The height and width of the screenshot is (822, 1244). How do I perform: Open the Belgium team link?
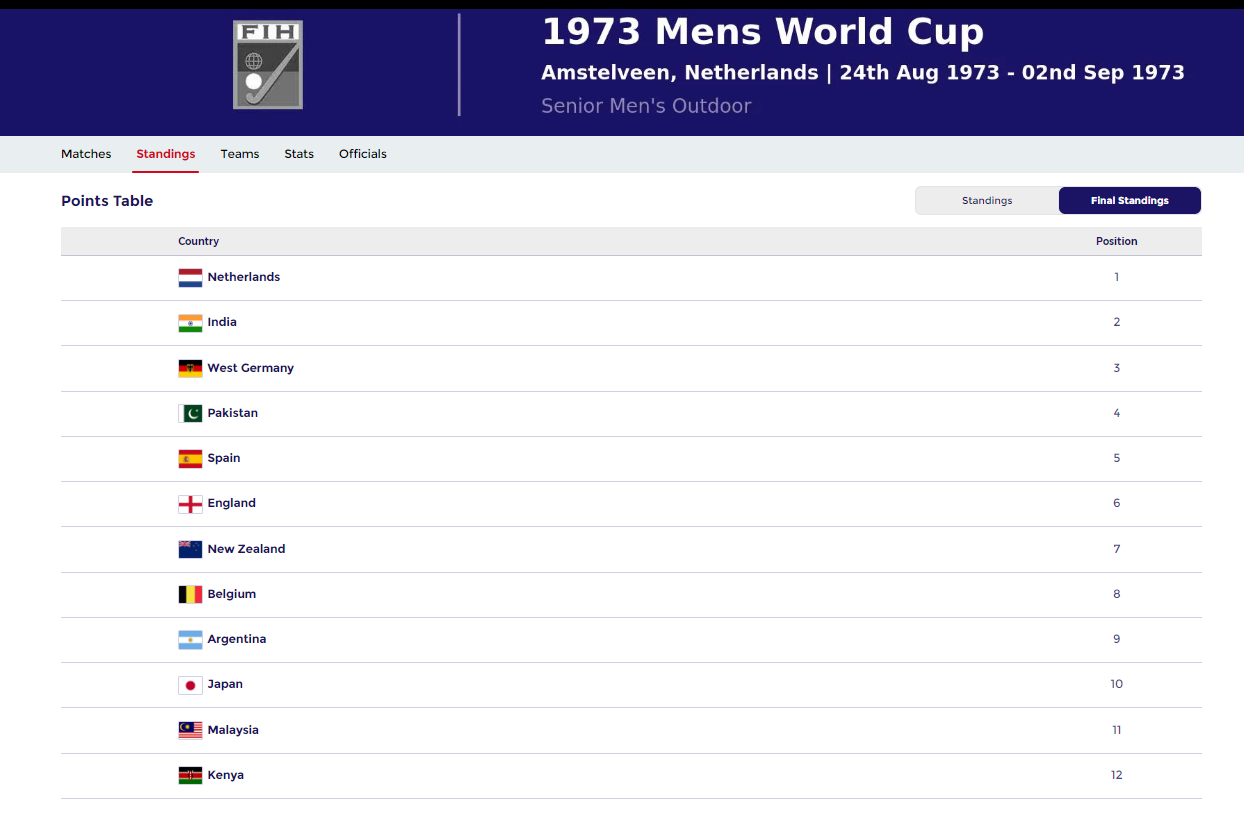point(232,594)
